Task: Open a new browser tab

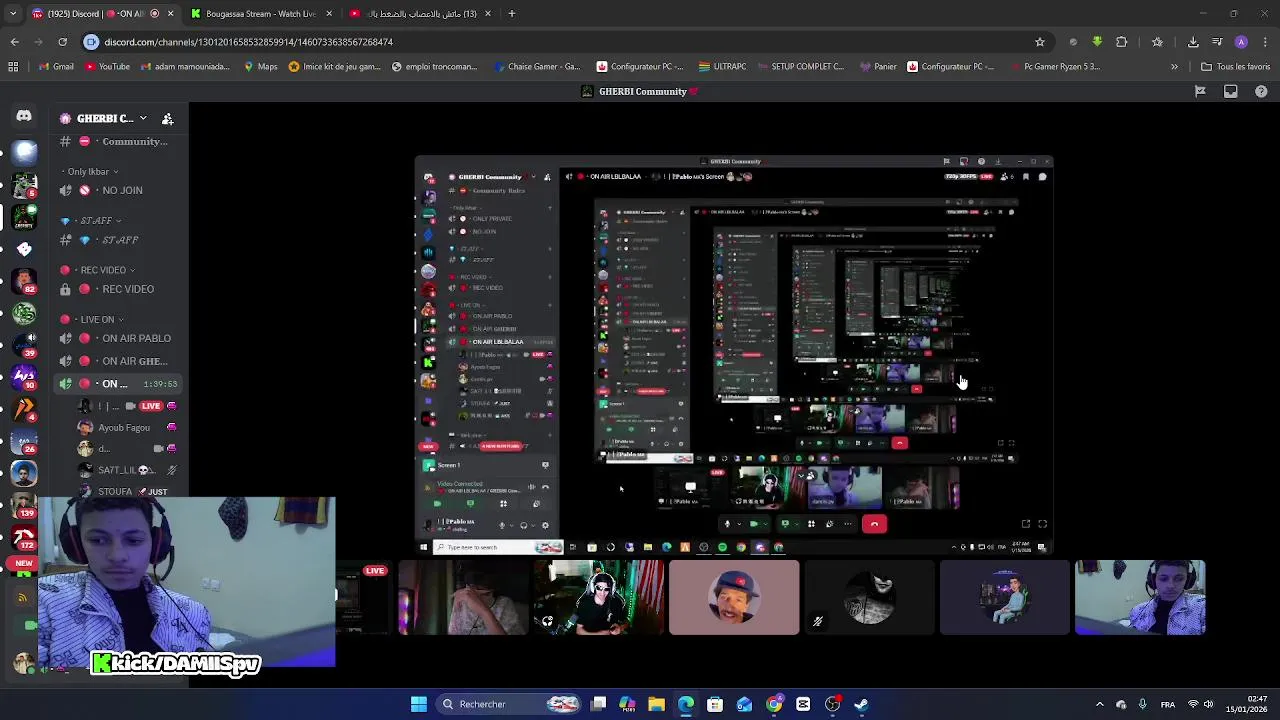Action: pos(511,13)
